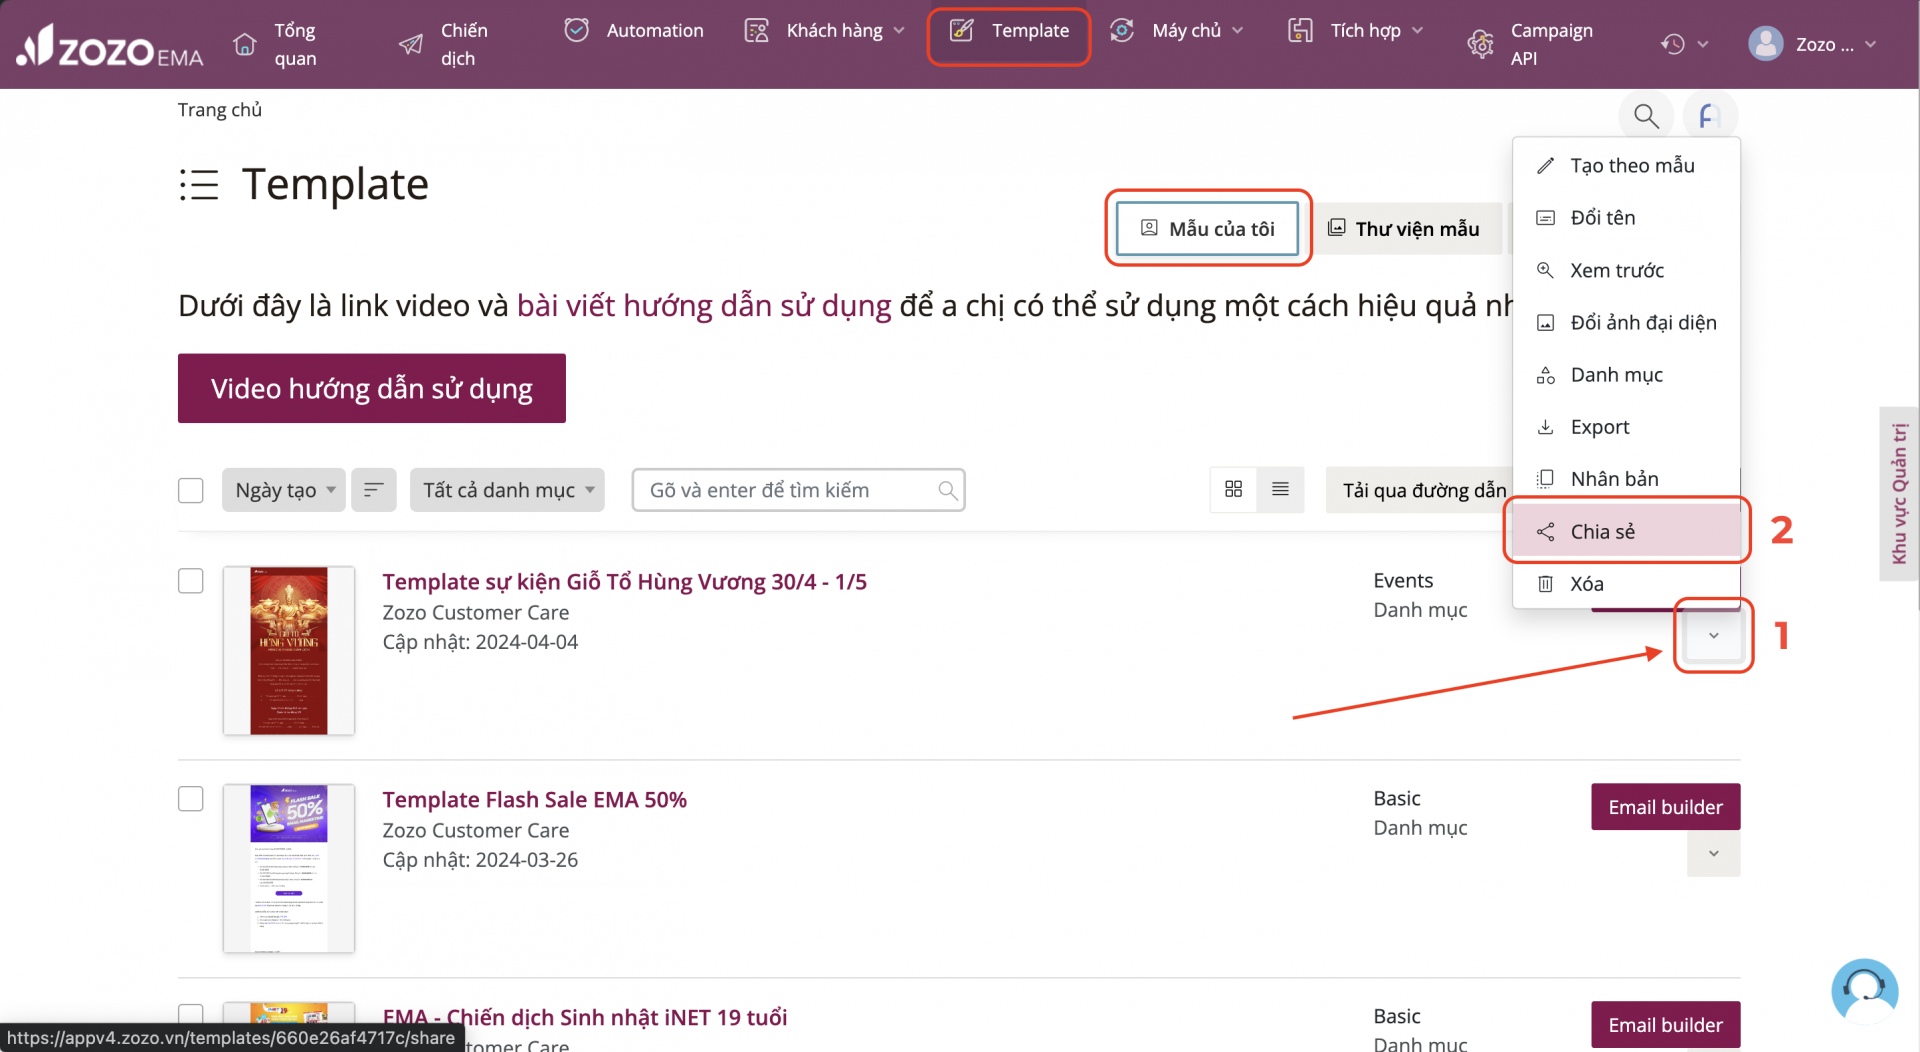Check the Giỗ Tổ Hùng Vương template checkbox

point(191,581)
